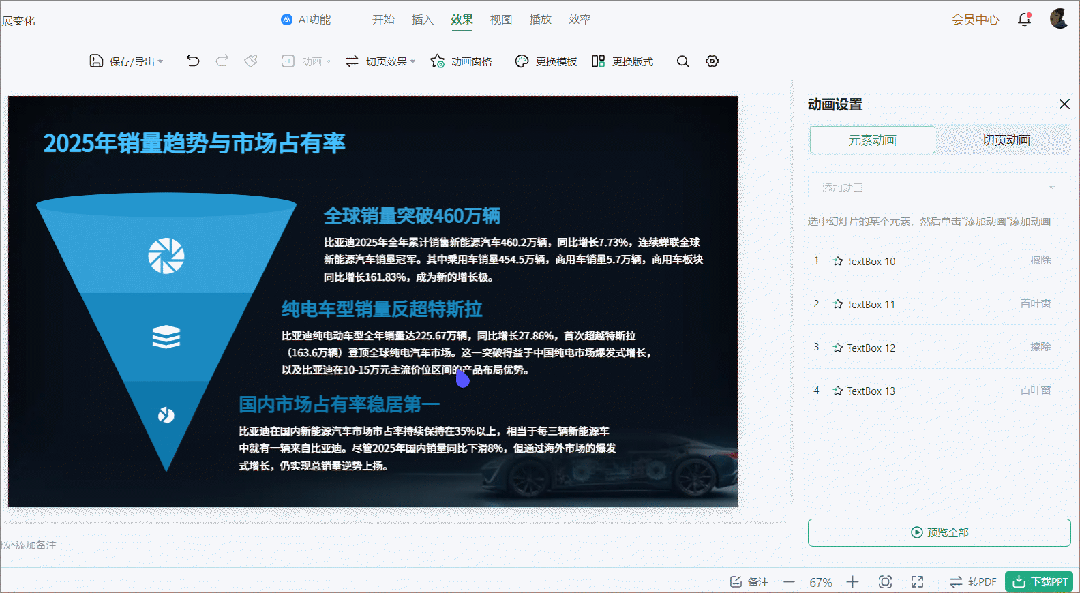This screenshot has width=1080, height=593.
Task: Click the slide title 2025年销量趋势与市场占有率
Action: pos(194,143)
